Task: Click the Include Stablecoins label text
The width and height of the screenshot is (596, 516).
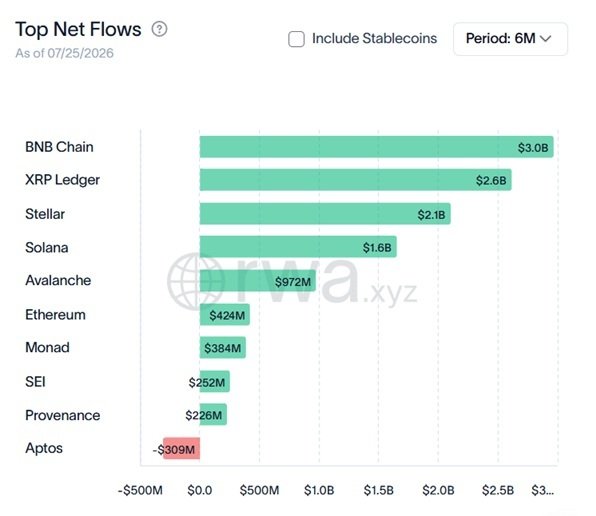Action: point(374,39)
